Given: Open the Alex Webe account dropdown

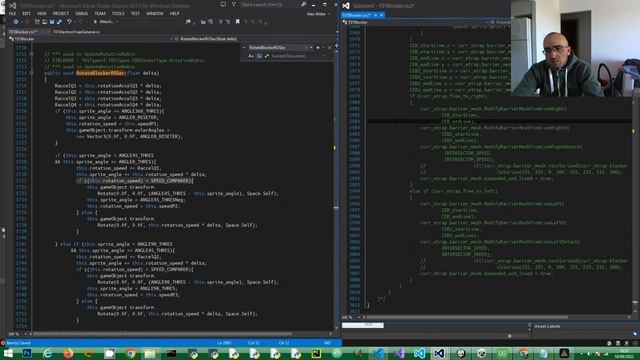Looking at the screenshot, I should coord(318,14).
